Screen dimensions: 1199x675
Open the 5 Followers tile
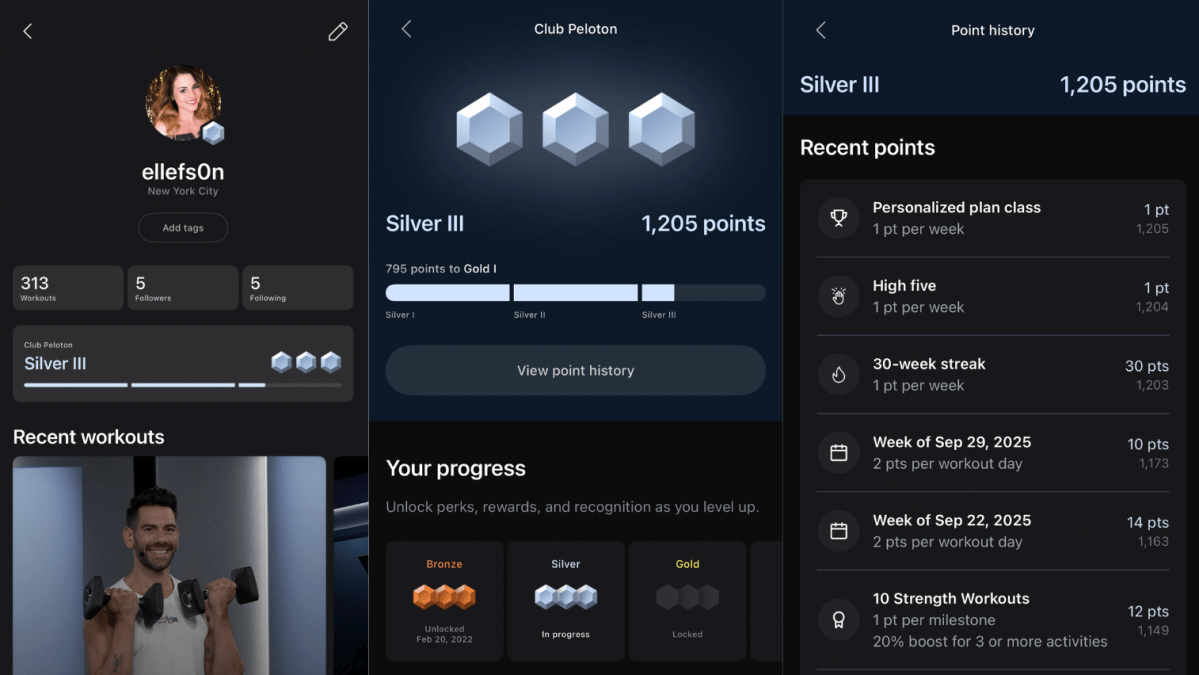(x=182, y=288)
